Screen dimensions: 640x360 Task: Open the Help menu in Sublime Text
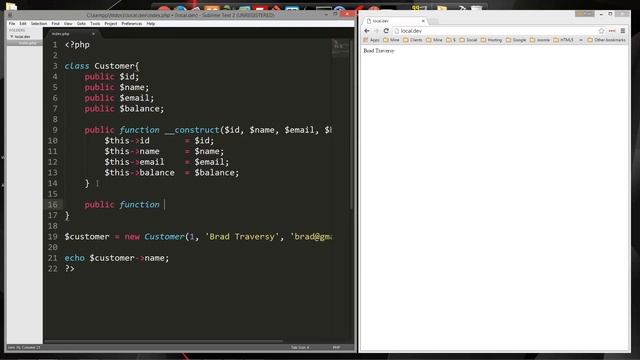point(151,24)
